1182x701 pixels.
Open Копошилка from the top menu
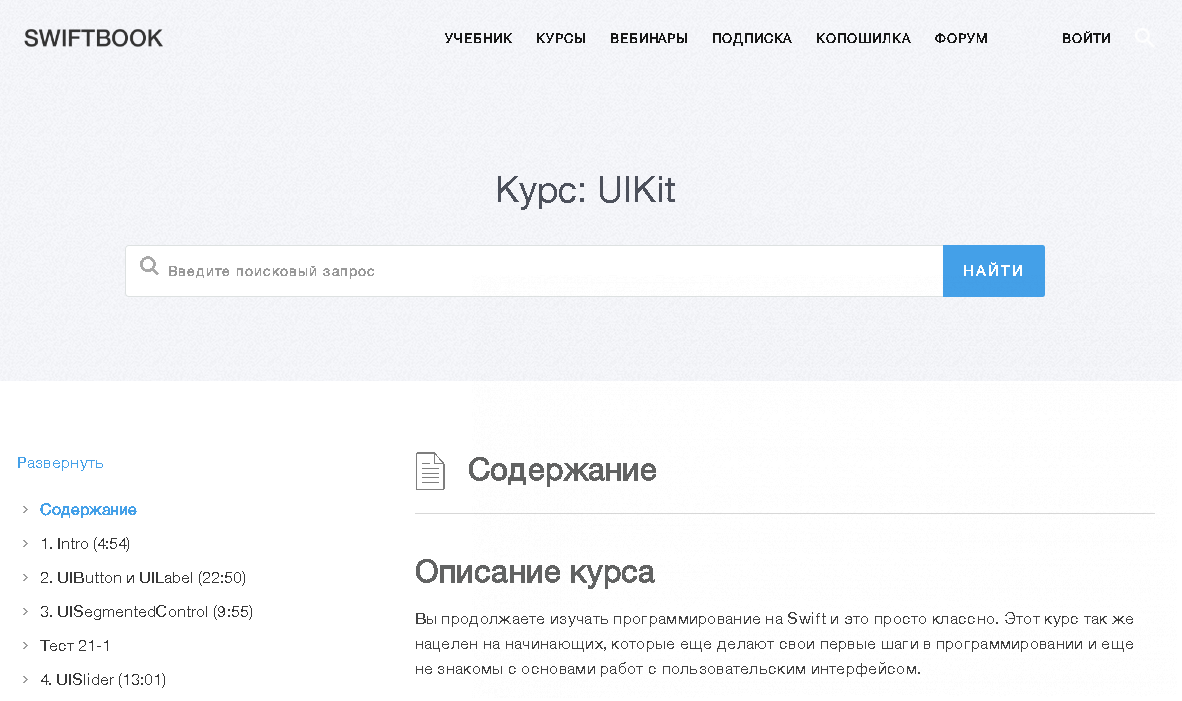pos(863,39)
